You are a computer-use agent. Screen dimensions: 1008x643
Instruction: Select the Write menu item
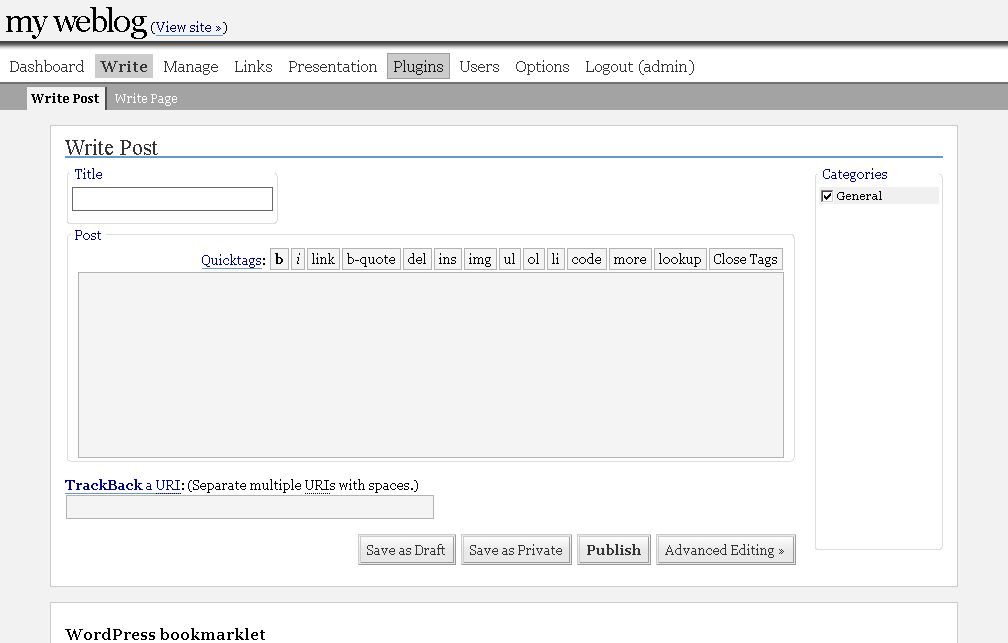click(x=124, y=66)
